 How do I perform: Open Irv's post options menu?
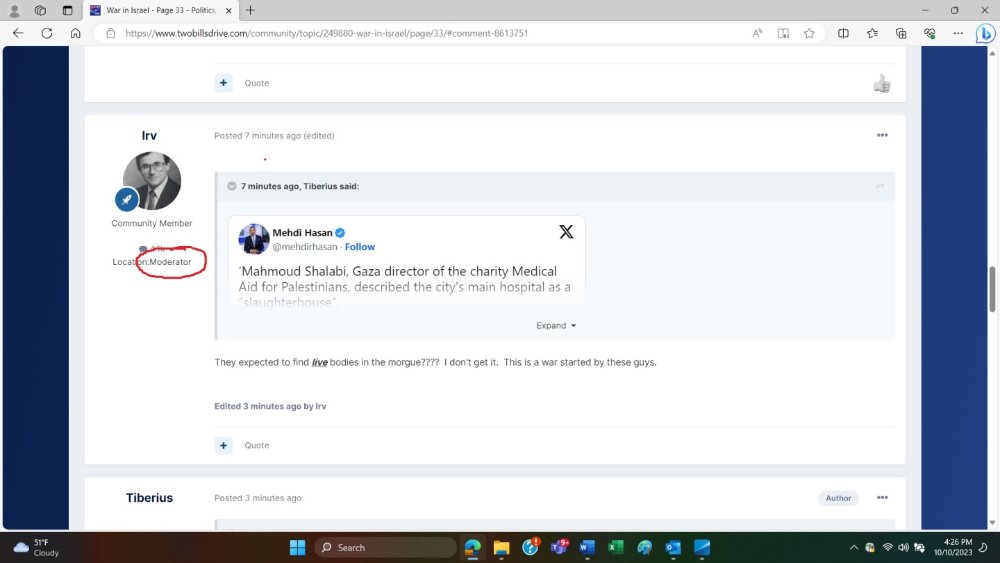point(882,135)
